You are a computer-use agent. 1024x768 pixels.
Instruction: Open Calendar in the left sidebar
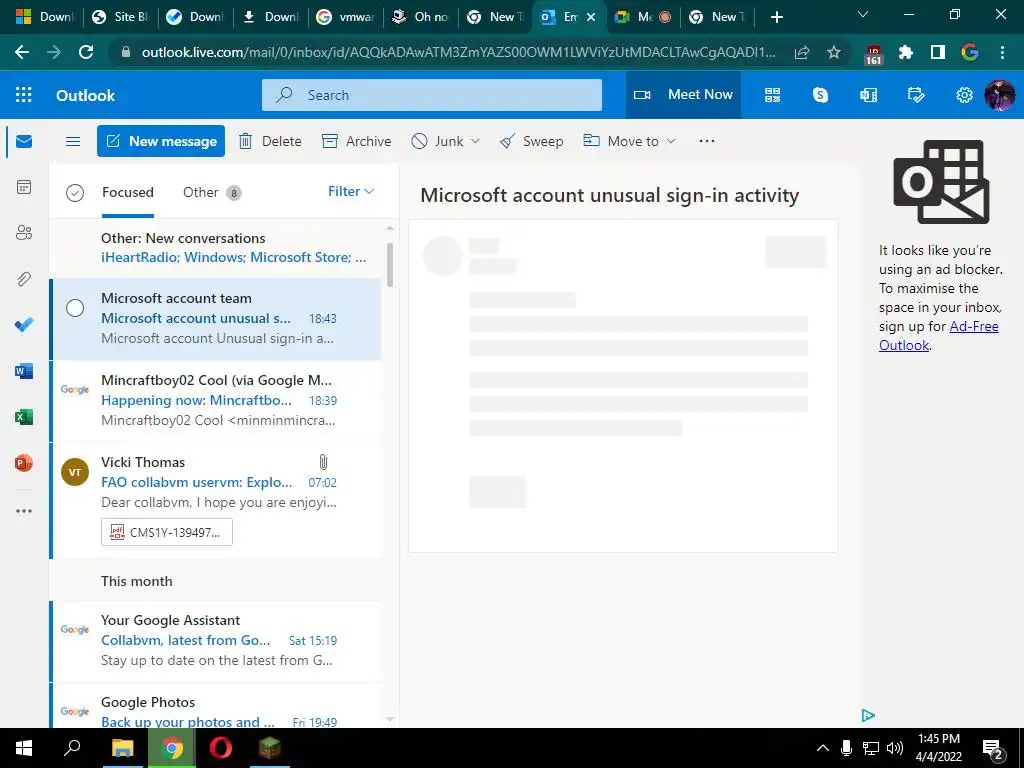click(x=24, y=187)
